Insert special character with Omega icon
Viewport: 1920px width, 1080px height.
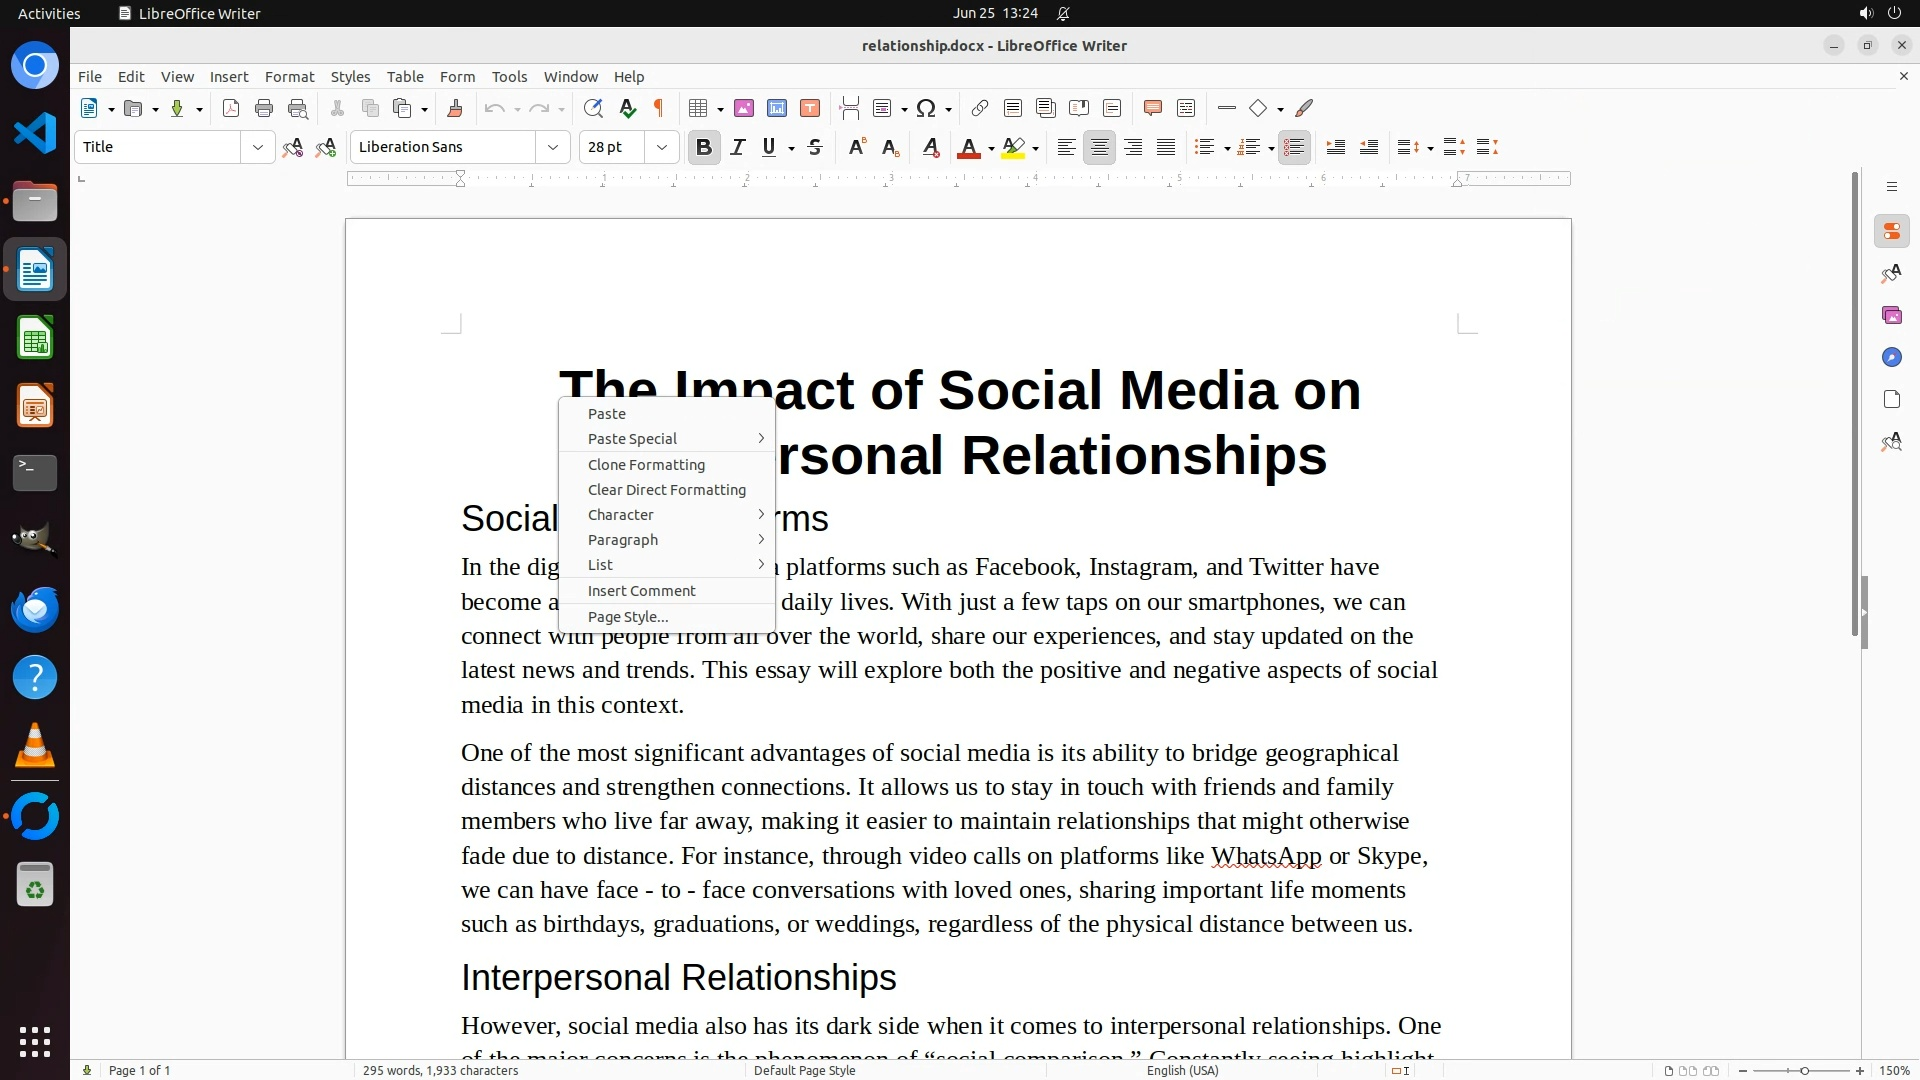(x=926, y=109)
